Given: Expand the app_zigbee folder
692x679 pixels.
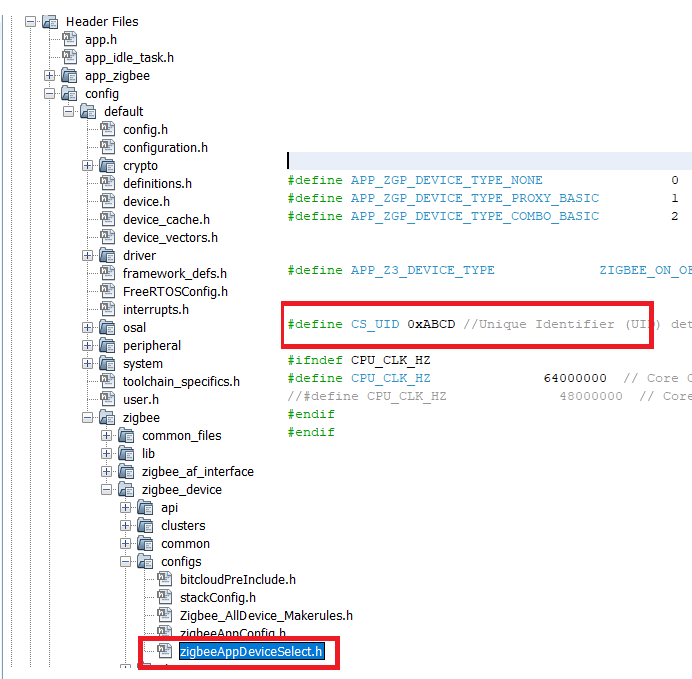Looking at the screenshot, I should click(50, 75).
